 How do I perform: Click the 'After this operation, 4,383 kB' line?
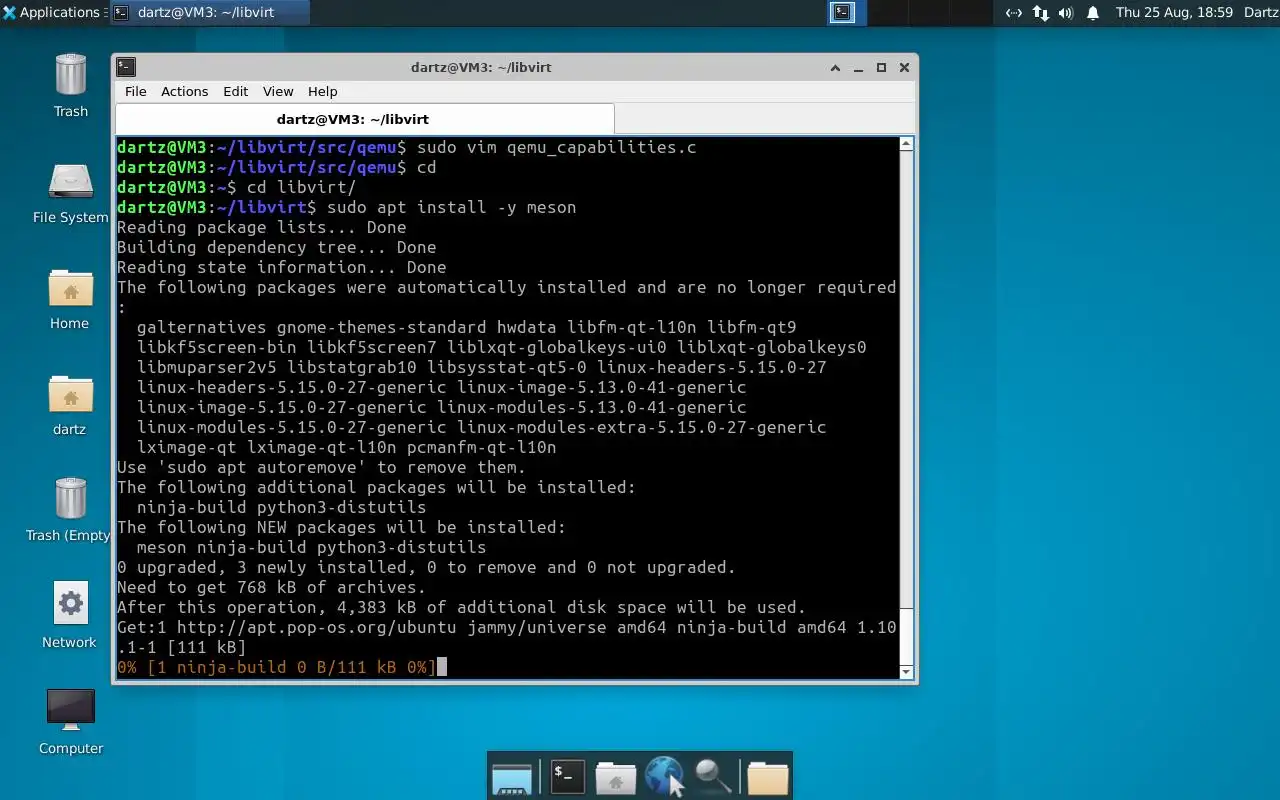coord(461,608)
